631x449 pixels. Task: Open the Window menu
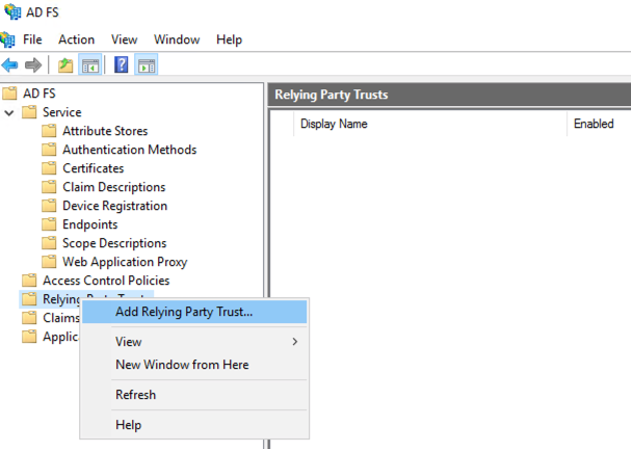pyautogui.click(x=176, y=39)
